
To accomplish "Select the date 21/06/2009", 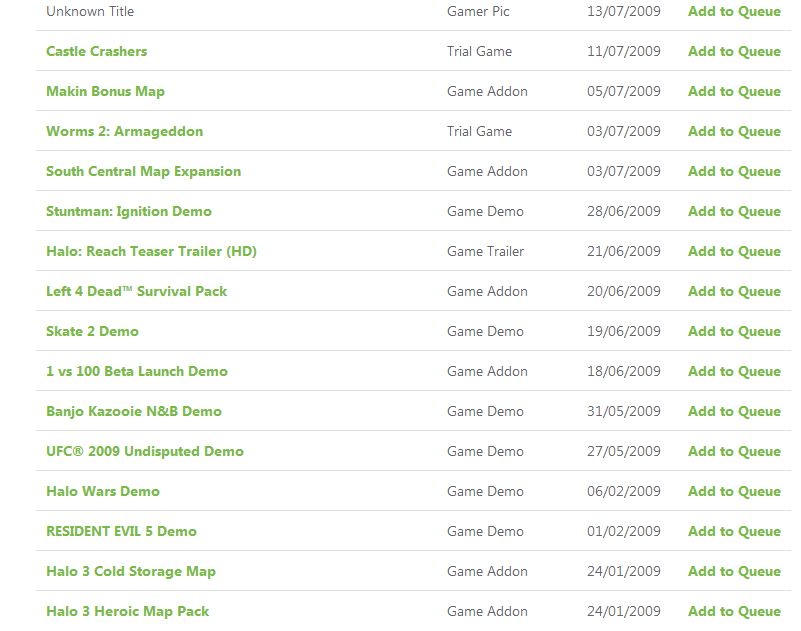I will (624, 251).
